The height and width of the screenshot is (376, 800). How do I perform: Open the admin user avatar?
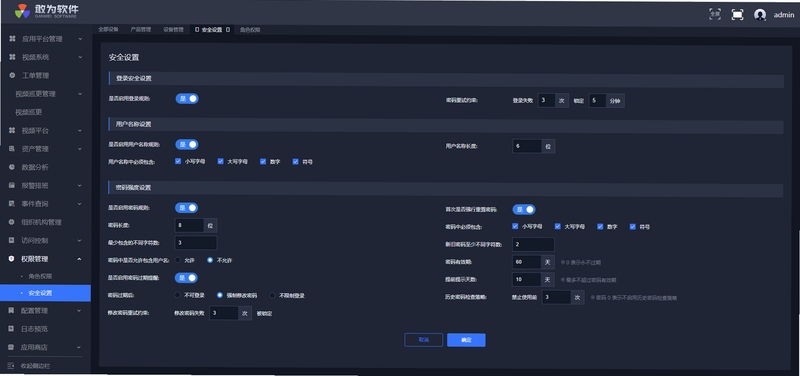point(760,15)
